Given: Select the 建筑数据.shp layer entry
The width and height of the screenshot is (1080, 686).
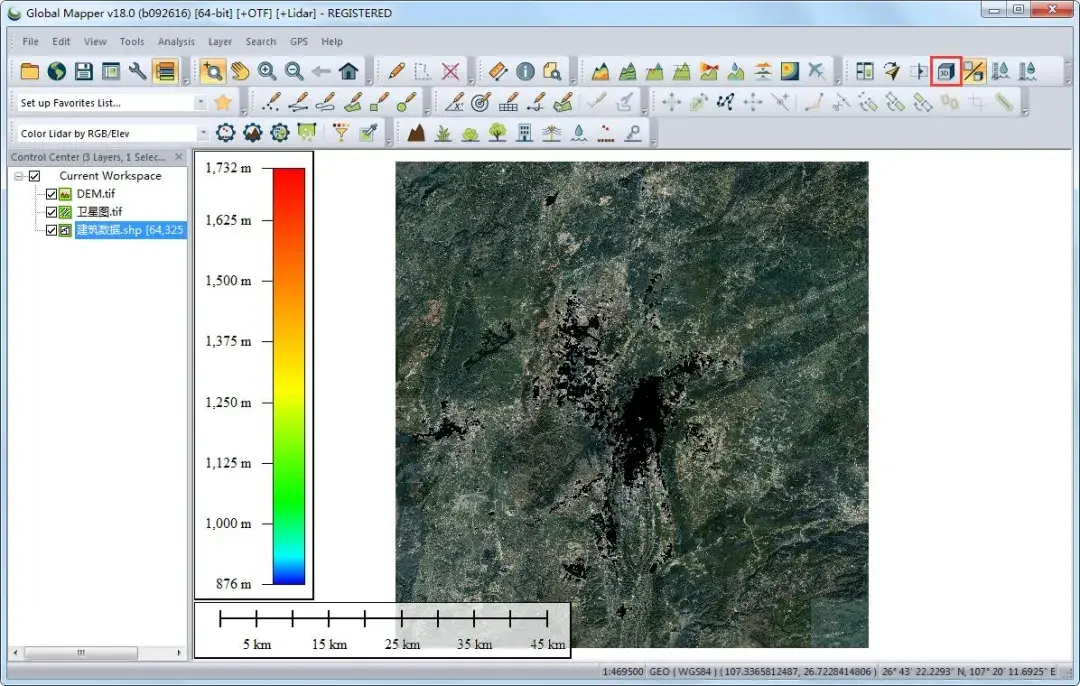Looking at the screenshot, I should (x=129, y=230).
